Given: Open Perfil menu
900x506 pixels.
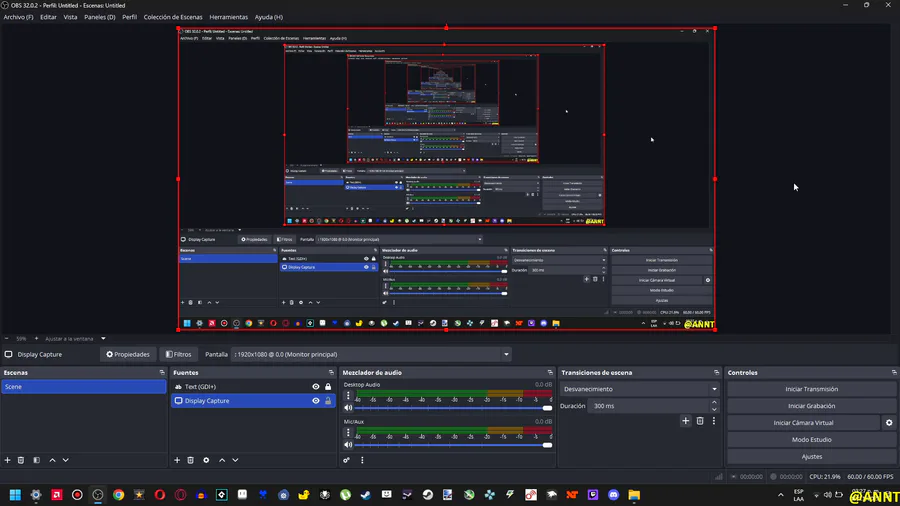Looking at the screenshot, I should [x=130, y=17].
